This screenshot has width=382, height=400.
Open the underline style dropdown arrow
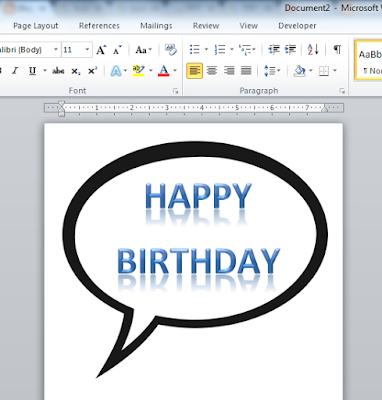pyautogui.click(x=44, y=71)
